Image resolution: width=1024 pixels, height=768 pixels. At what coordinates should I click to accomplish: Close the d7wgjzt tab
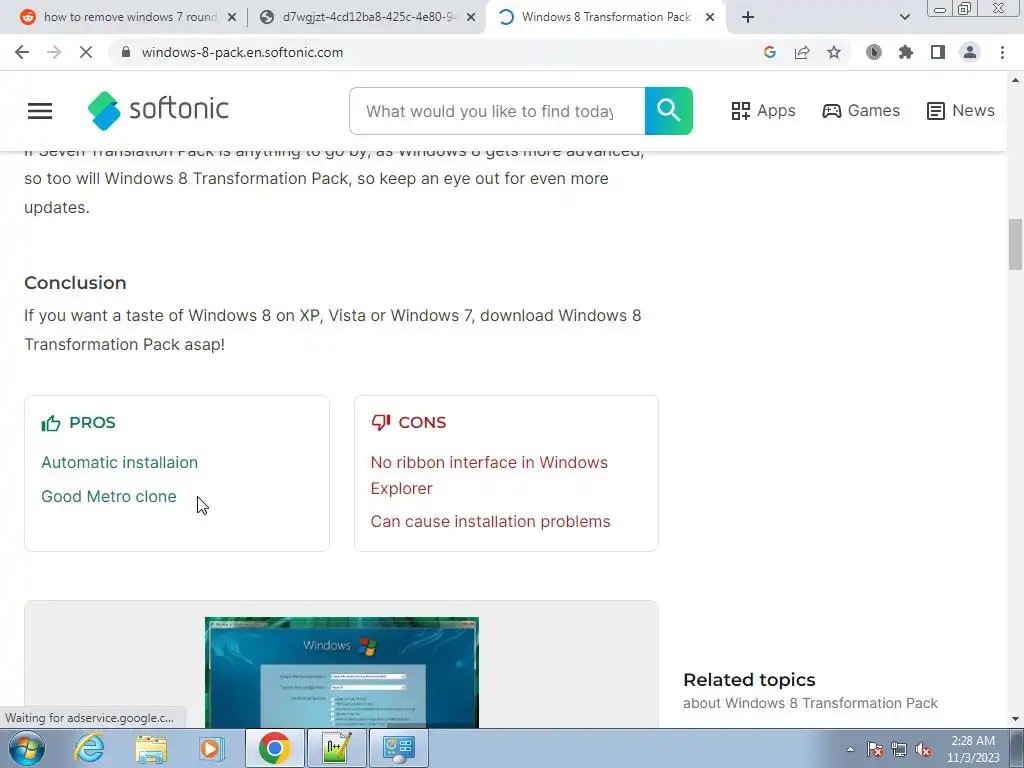[471, 17]
